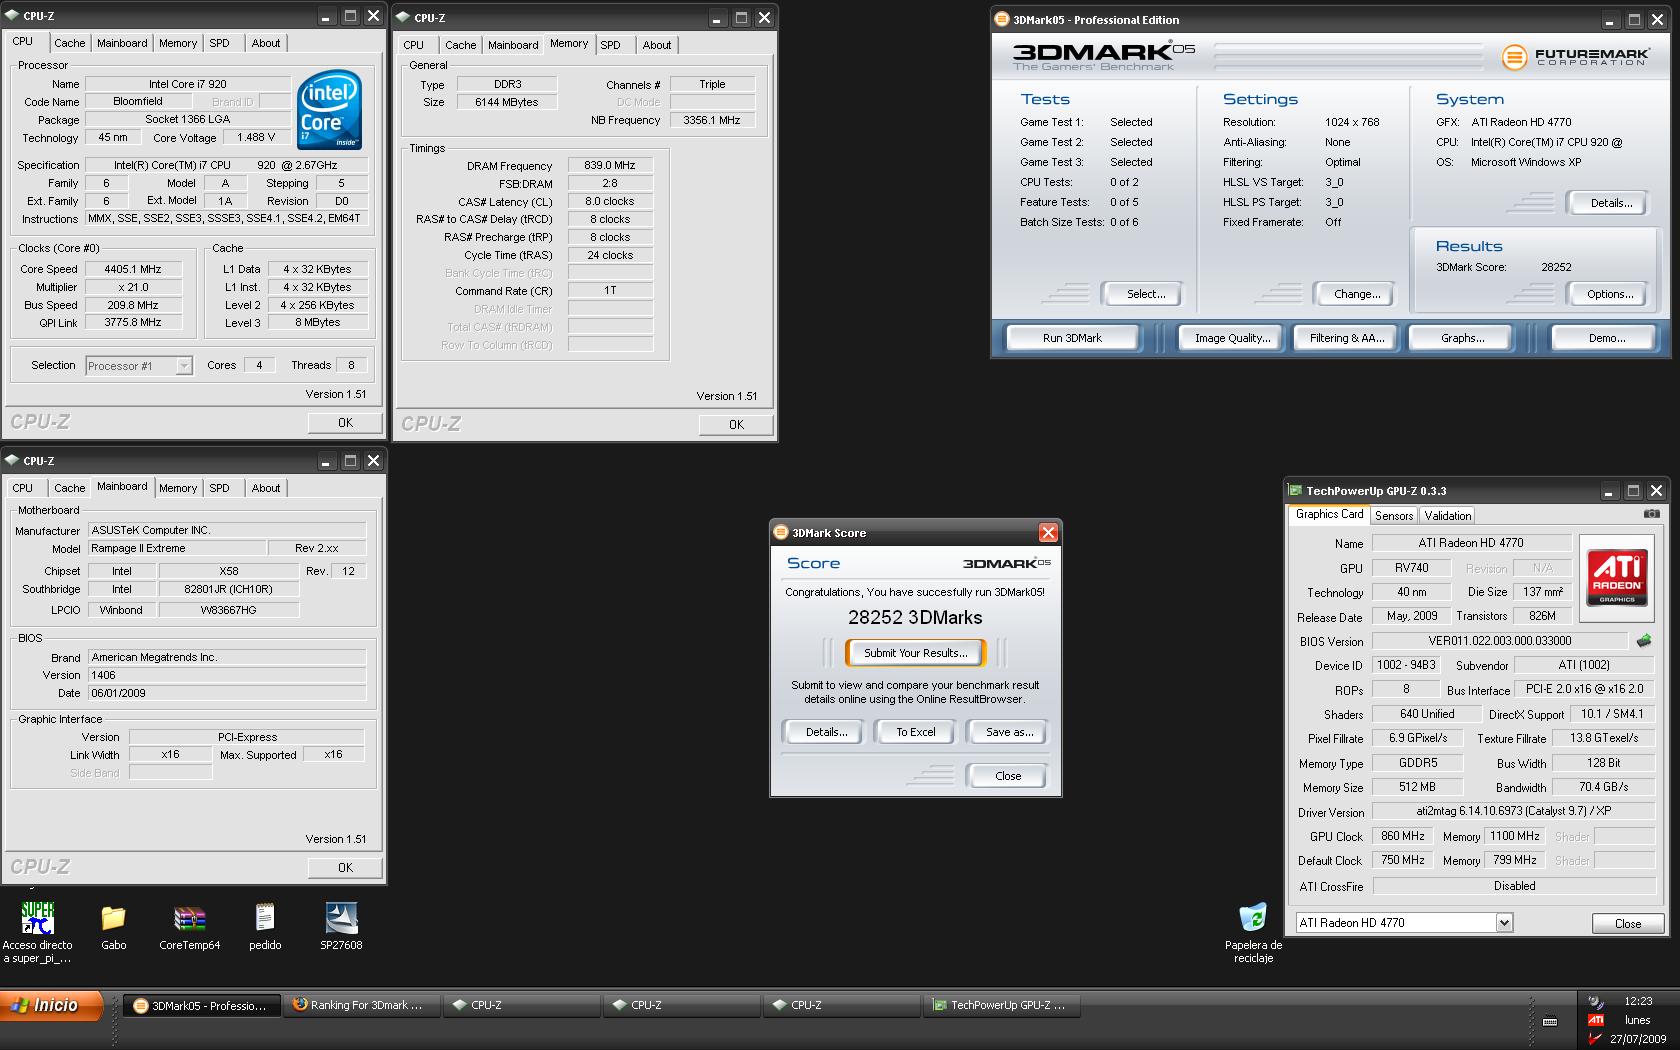
Task: Click the top-left CPU-Z title bar icon
Action: 12,16
